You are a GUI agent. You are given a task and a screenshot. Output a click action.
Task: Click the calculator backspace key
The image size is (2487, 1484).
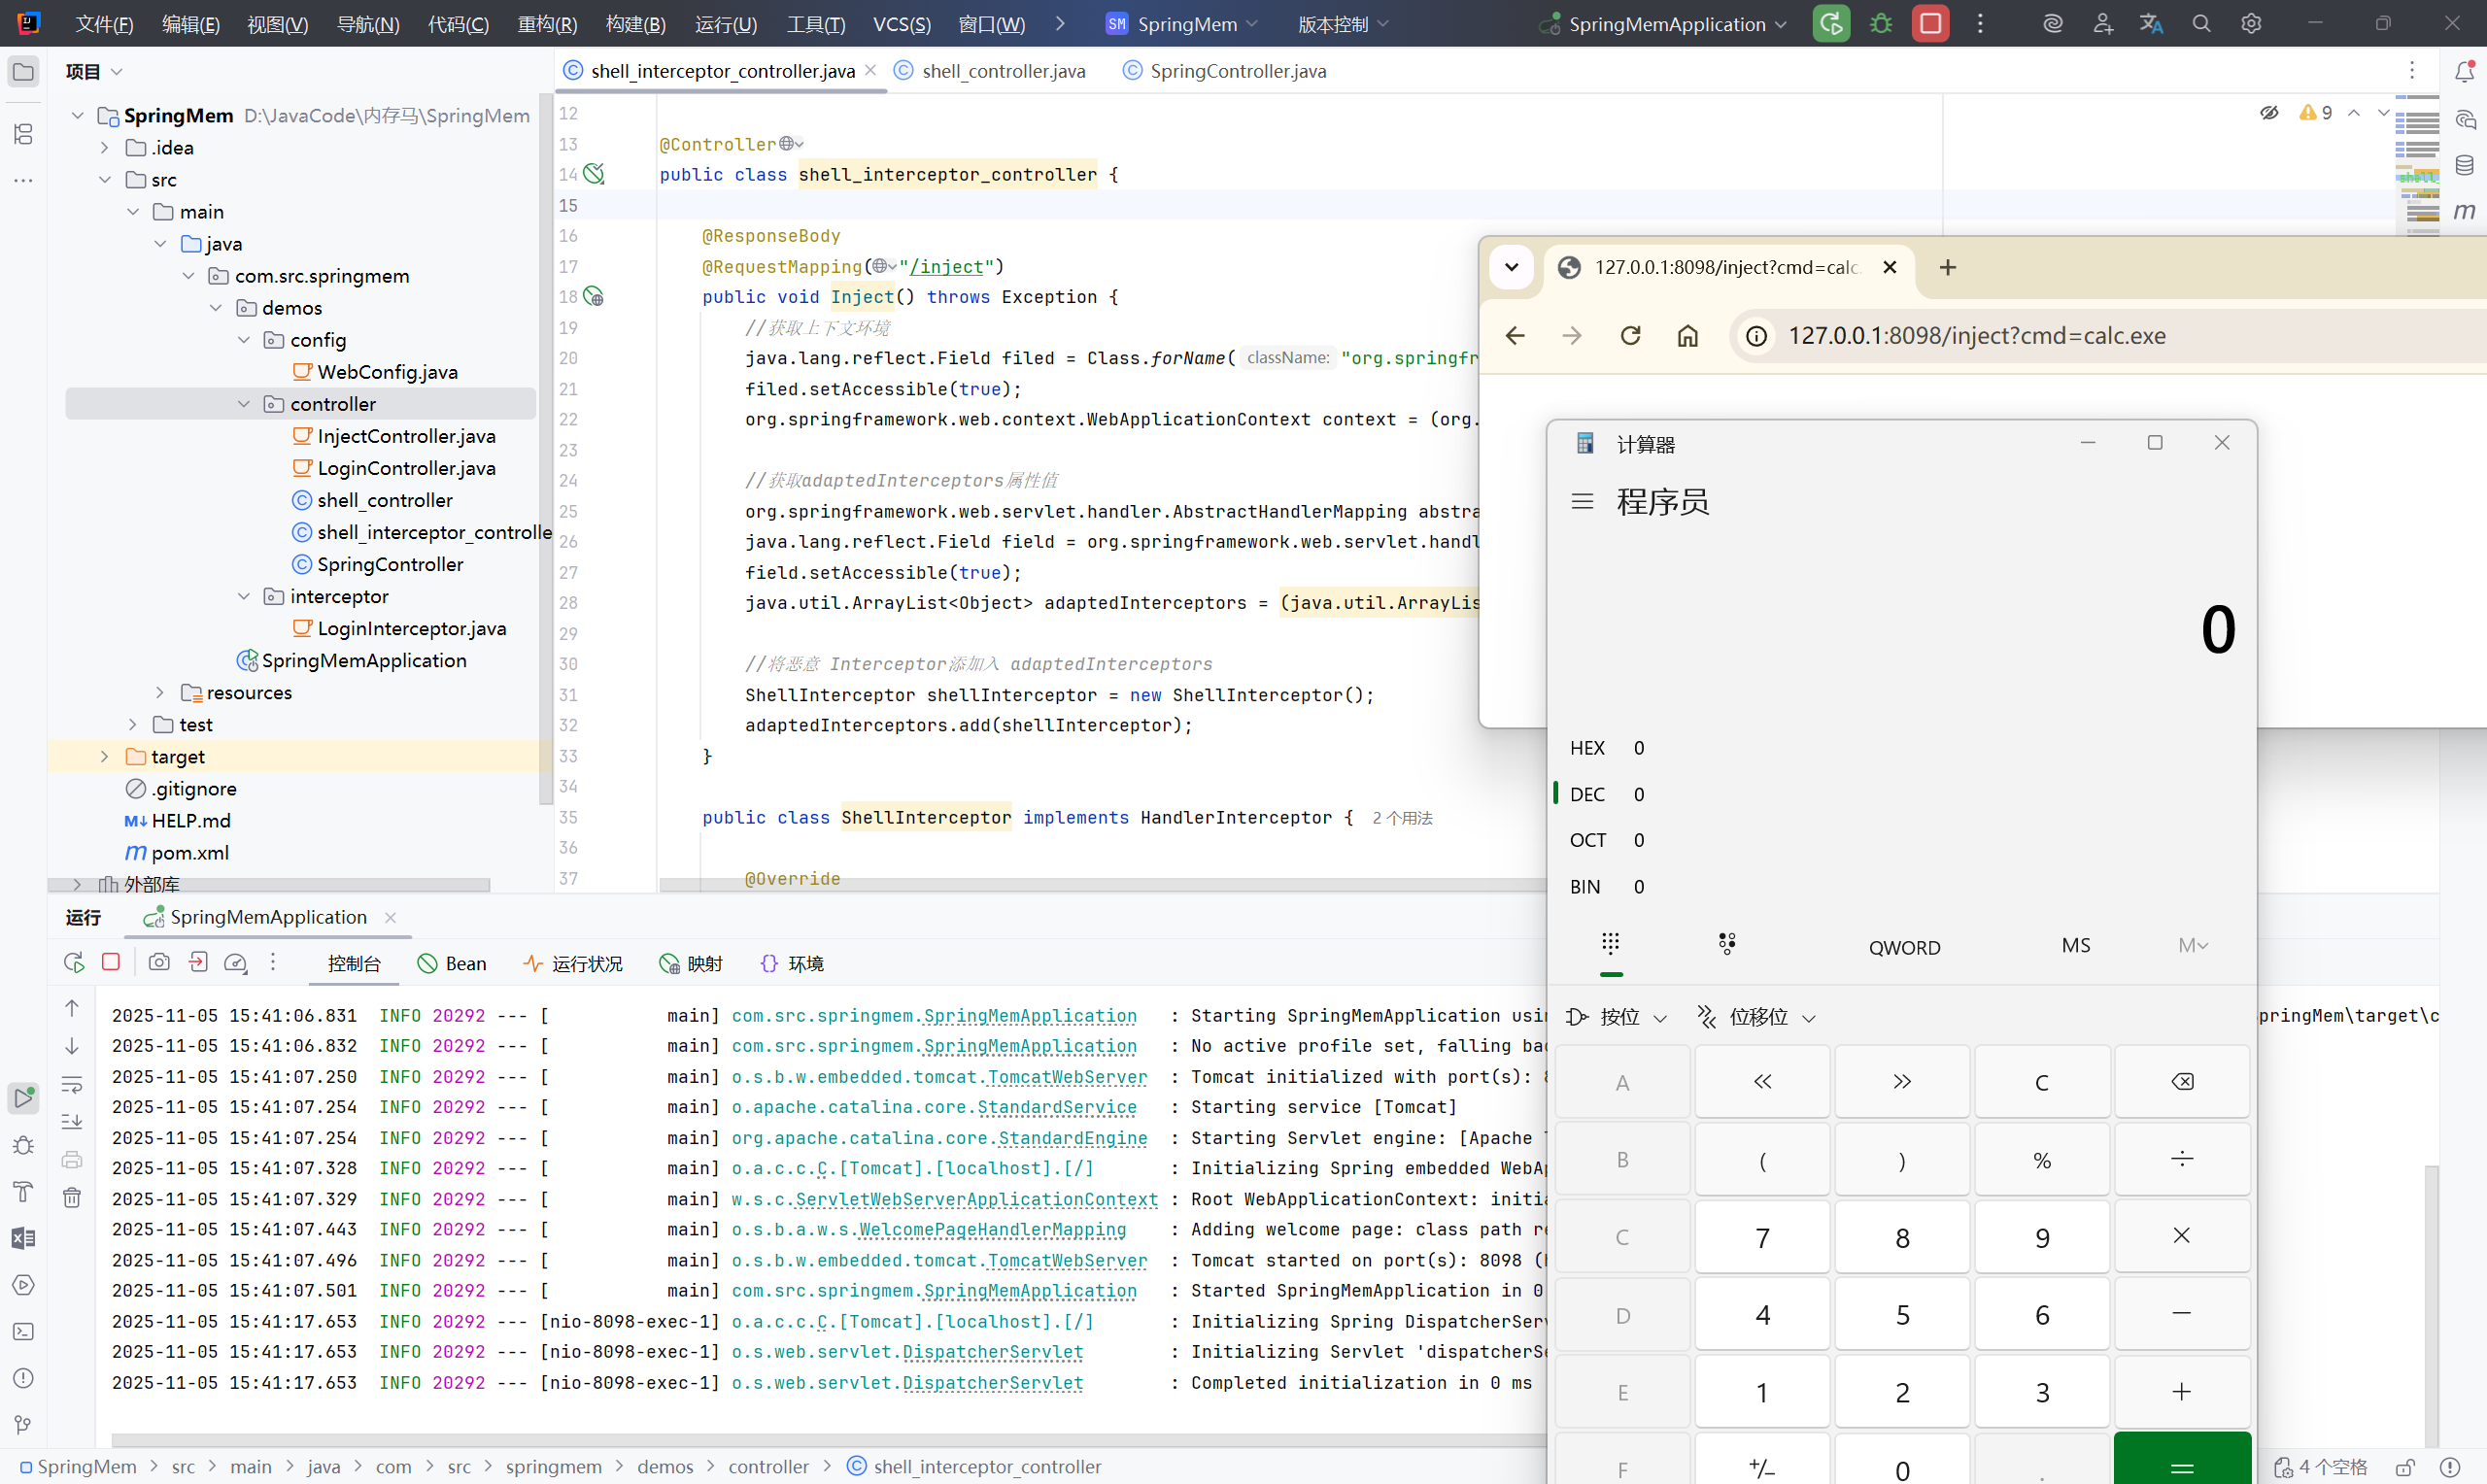2181,1082
